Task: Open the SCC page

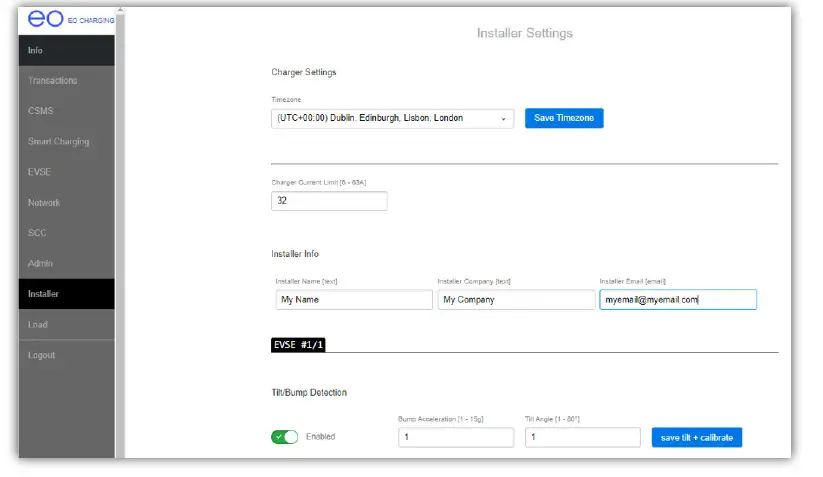Action: pos(37,233)
